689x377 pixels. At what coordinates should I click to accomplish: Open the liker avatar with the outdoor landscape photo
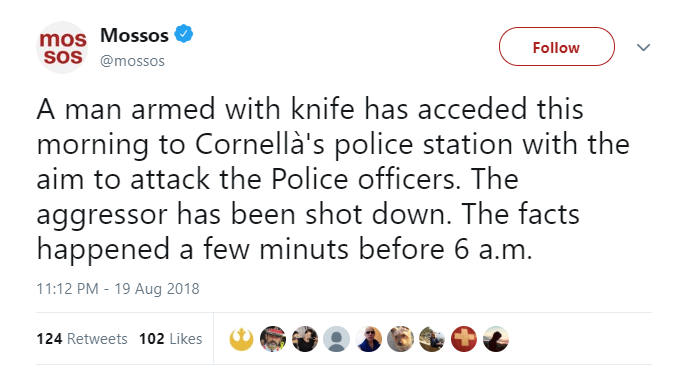(432, 339)
